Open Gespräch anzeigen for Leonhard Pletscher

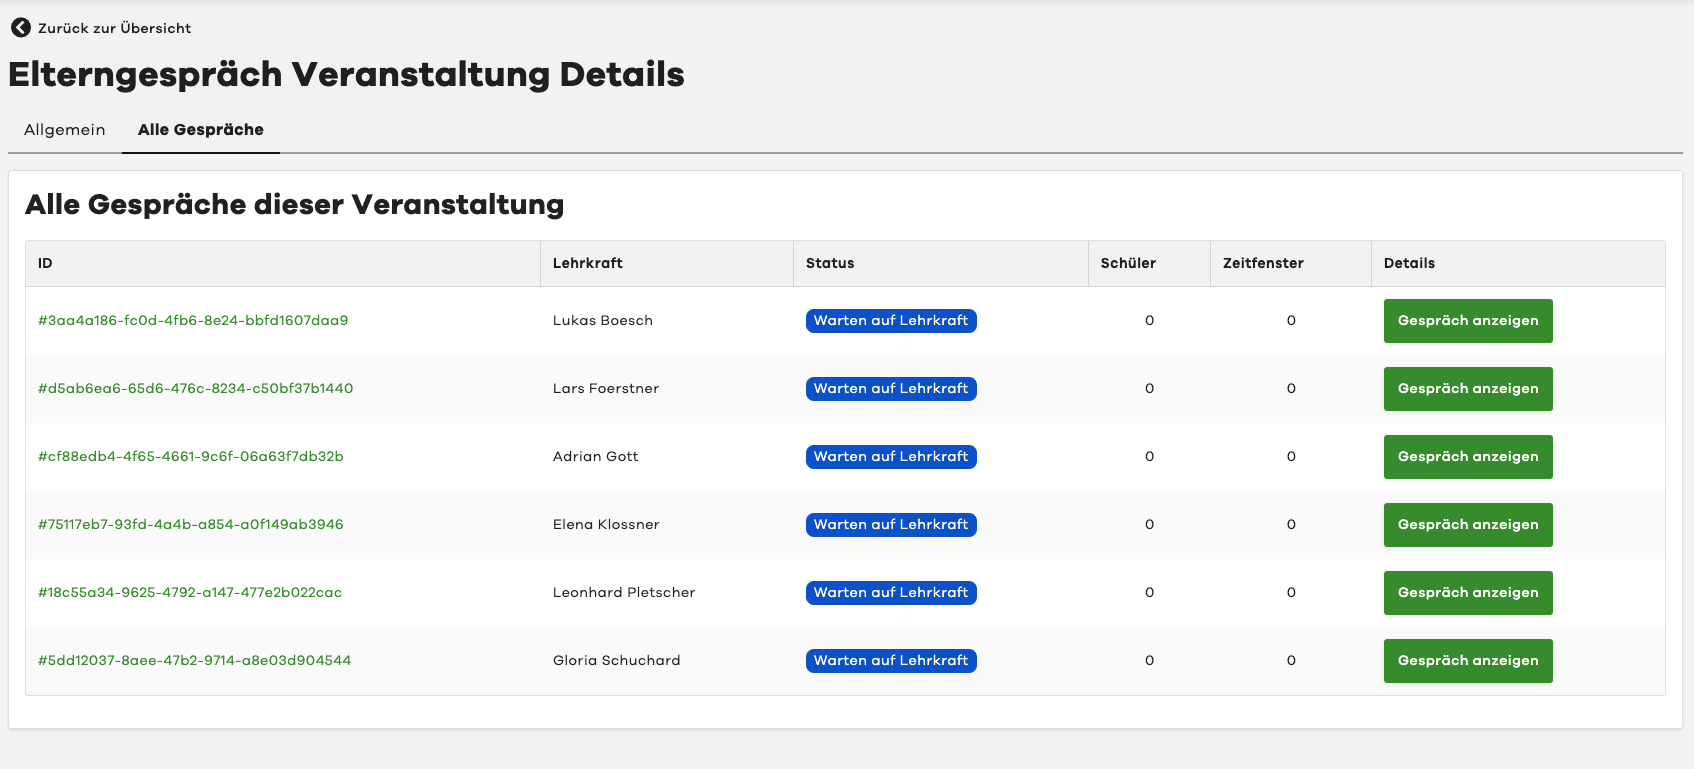click(1467, 593)
